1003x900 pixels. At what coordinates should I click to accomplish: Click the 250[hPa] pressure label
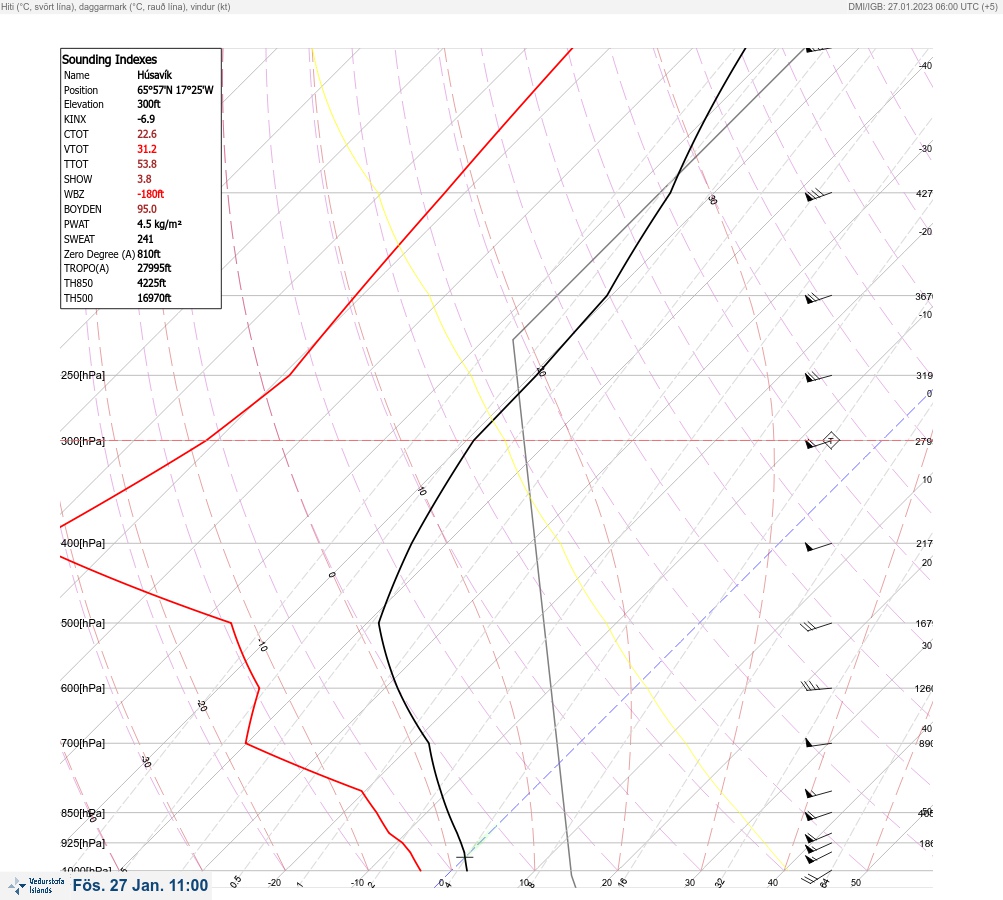(83, 375)
